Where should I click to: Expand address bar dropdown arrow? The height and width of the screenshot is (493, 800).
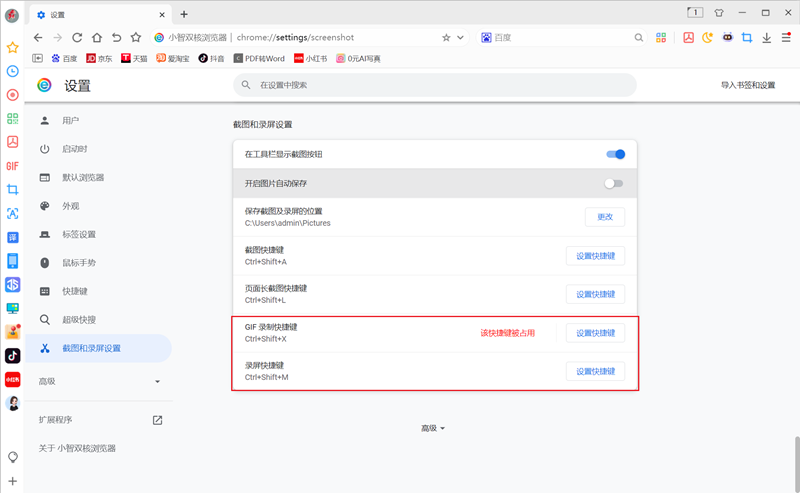(460, 37)
